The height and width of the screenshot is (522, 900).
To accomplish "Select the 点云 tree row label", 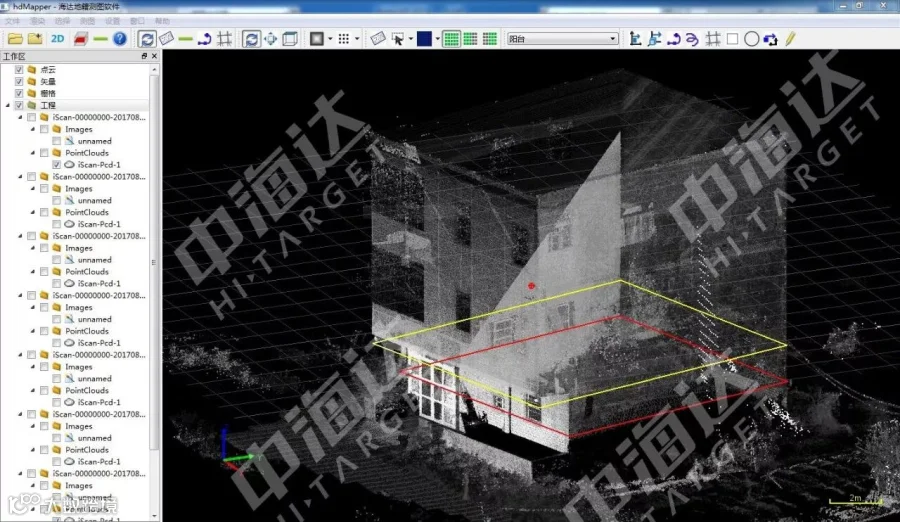I will (48, 69).
